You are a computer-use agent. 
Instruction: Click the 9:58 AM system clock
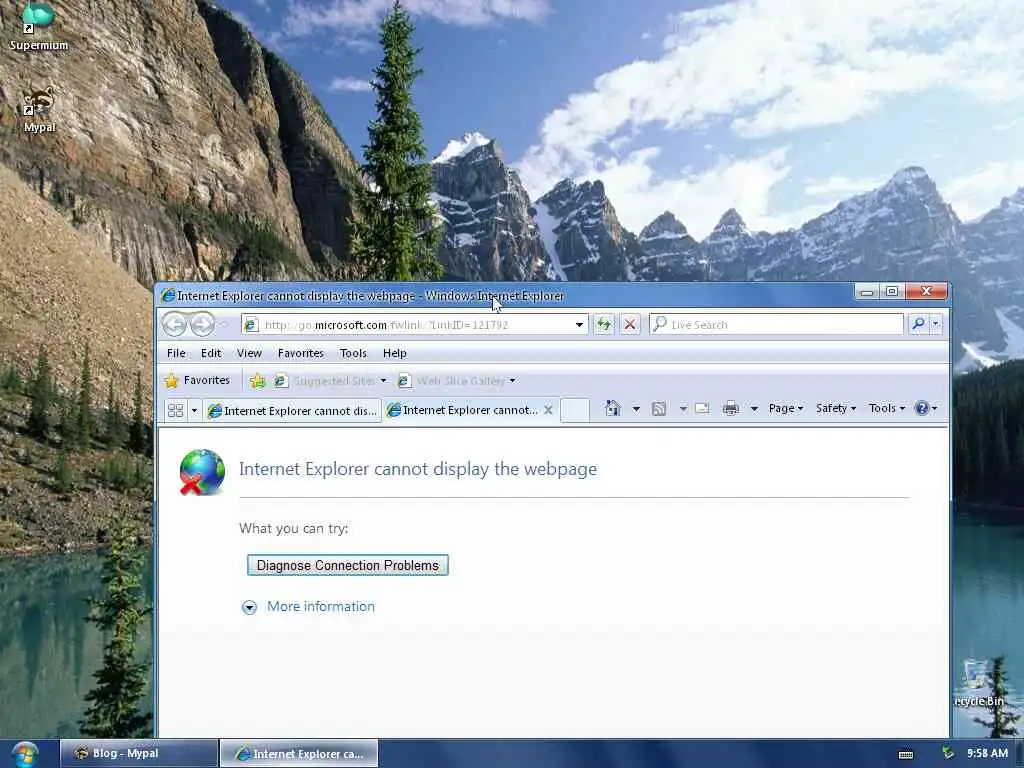(987, 753)
